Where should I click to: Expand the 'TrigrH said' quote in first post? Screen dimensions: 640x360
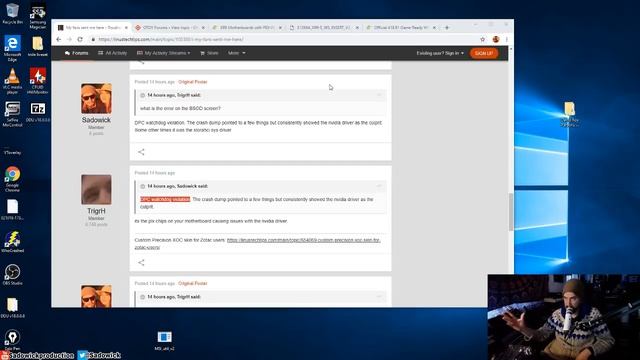379,95
